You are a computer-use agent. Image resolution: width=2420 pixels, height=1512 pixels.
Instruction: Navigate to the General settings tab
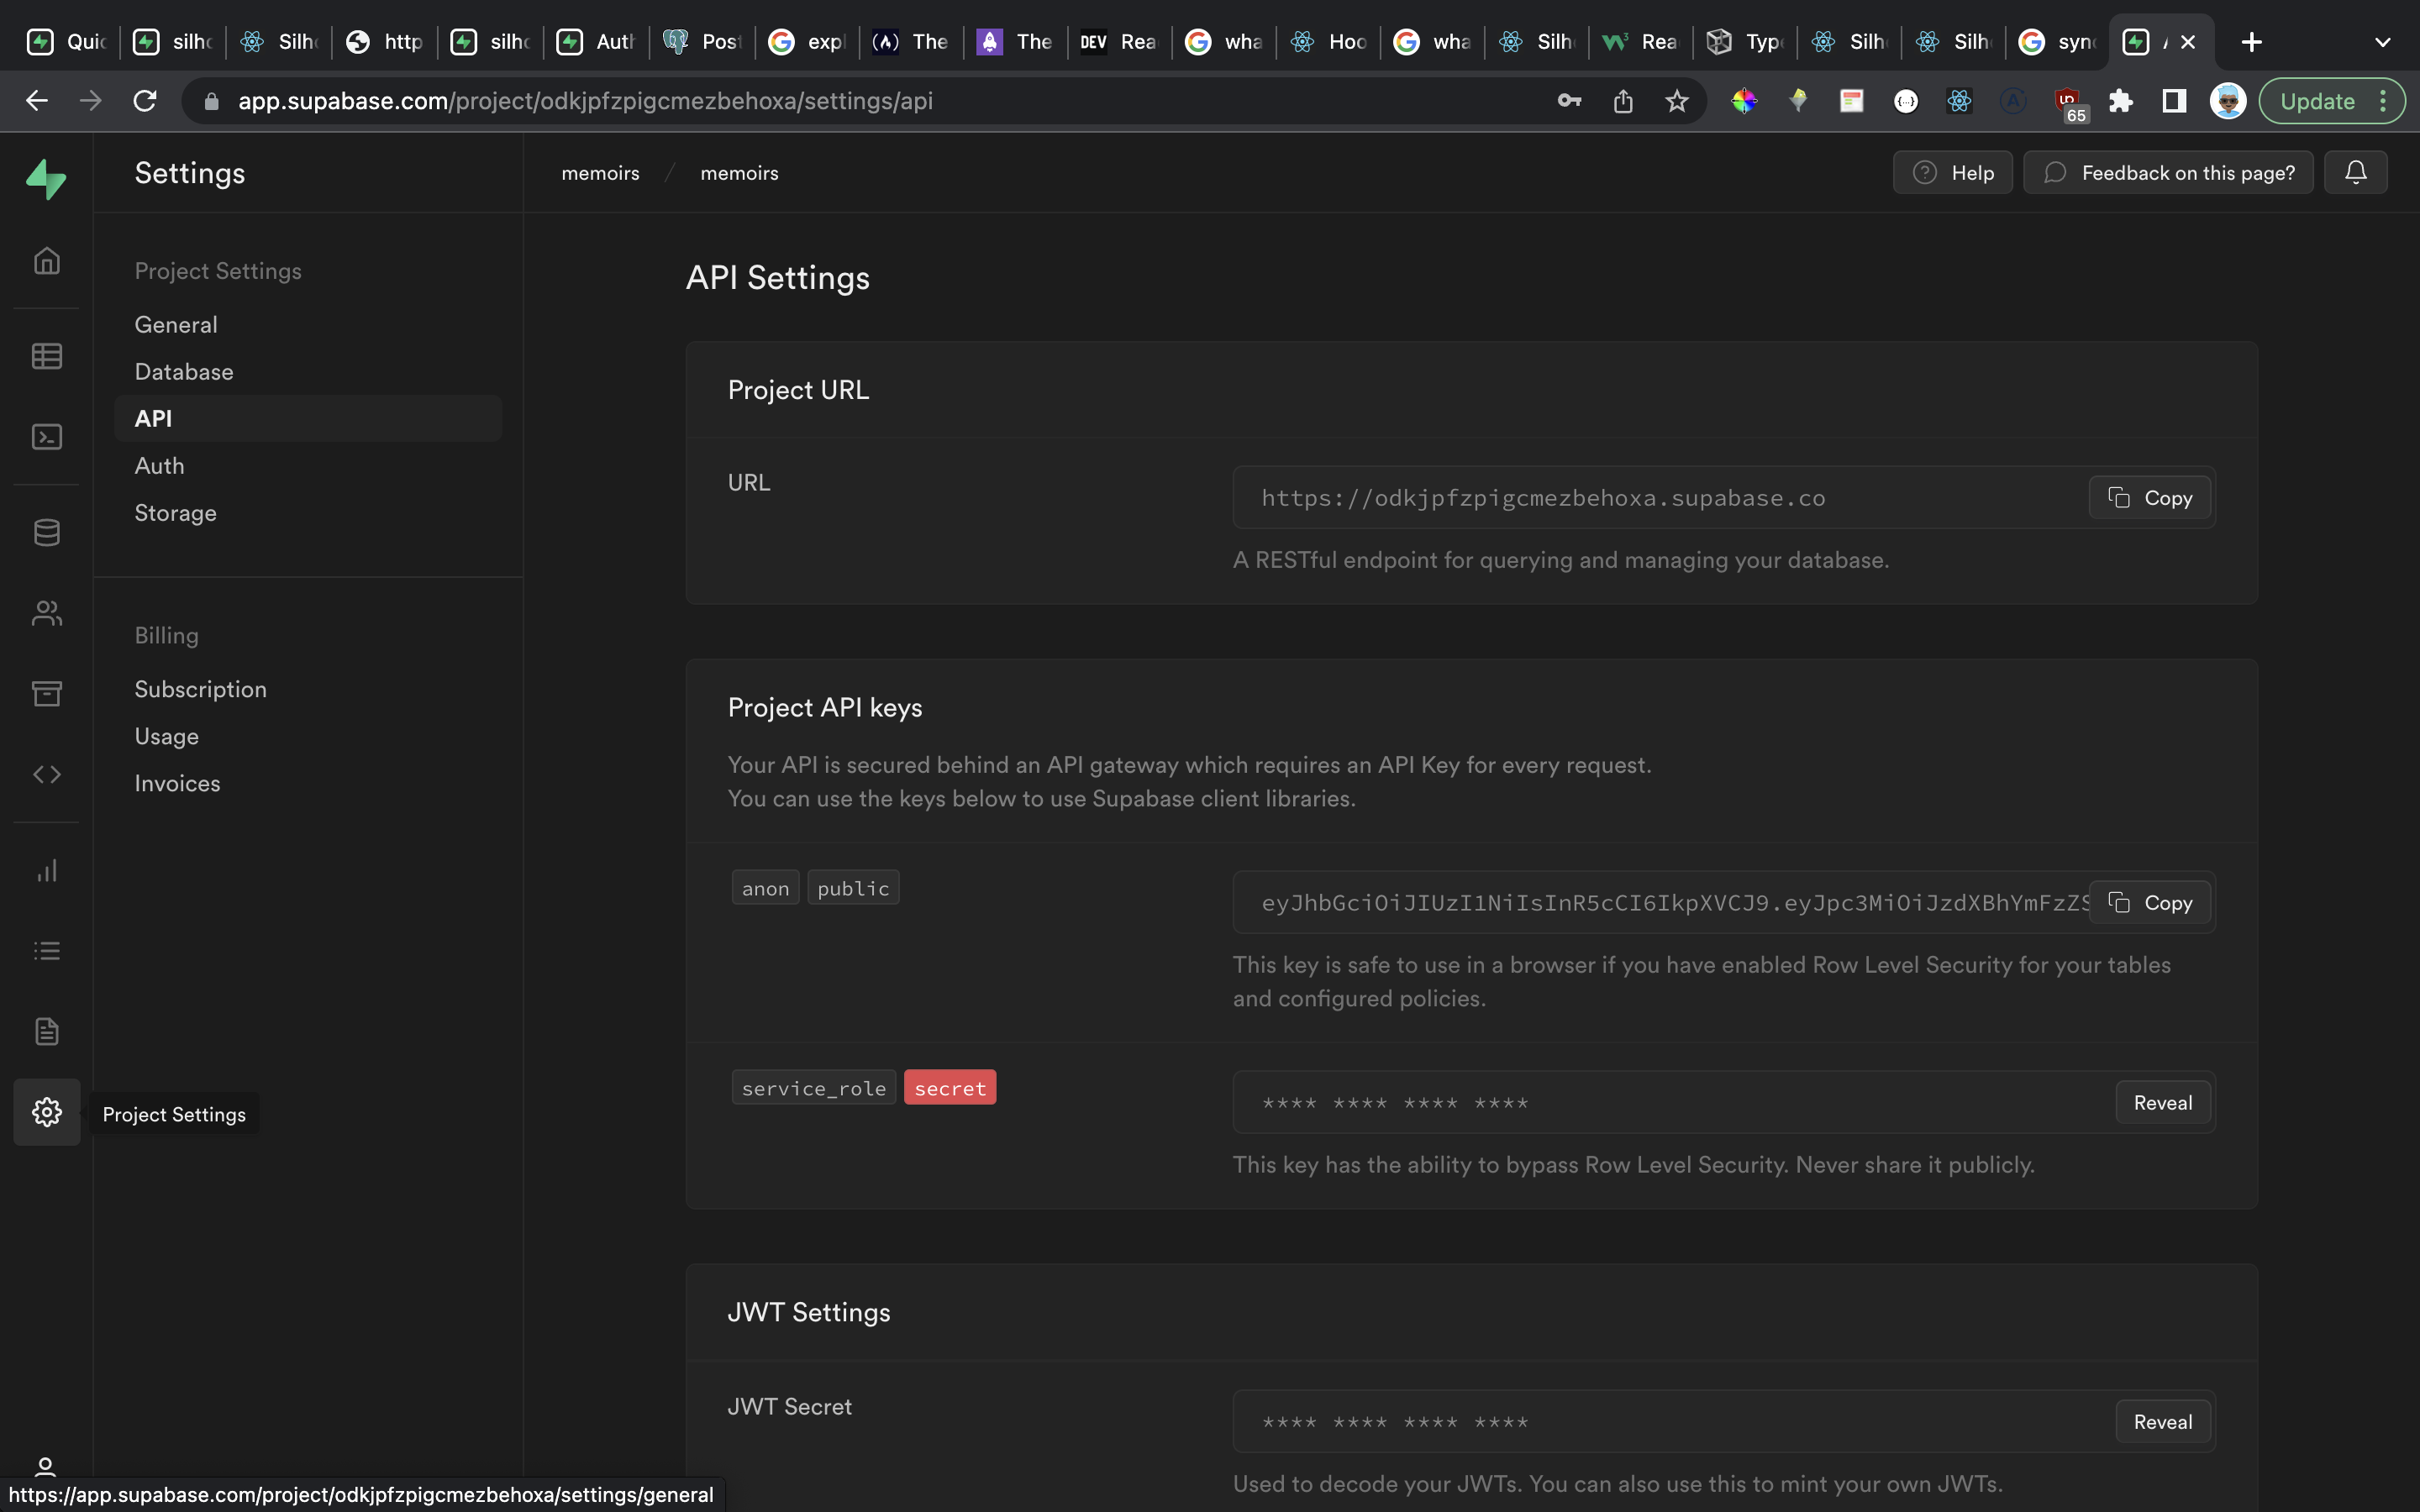[x=176, y=324]
